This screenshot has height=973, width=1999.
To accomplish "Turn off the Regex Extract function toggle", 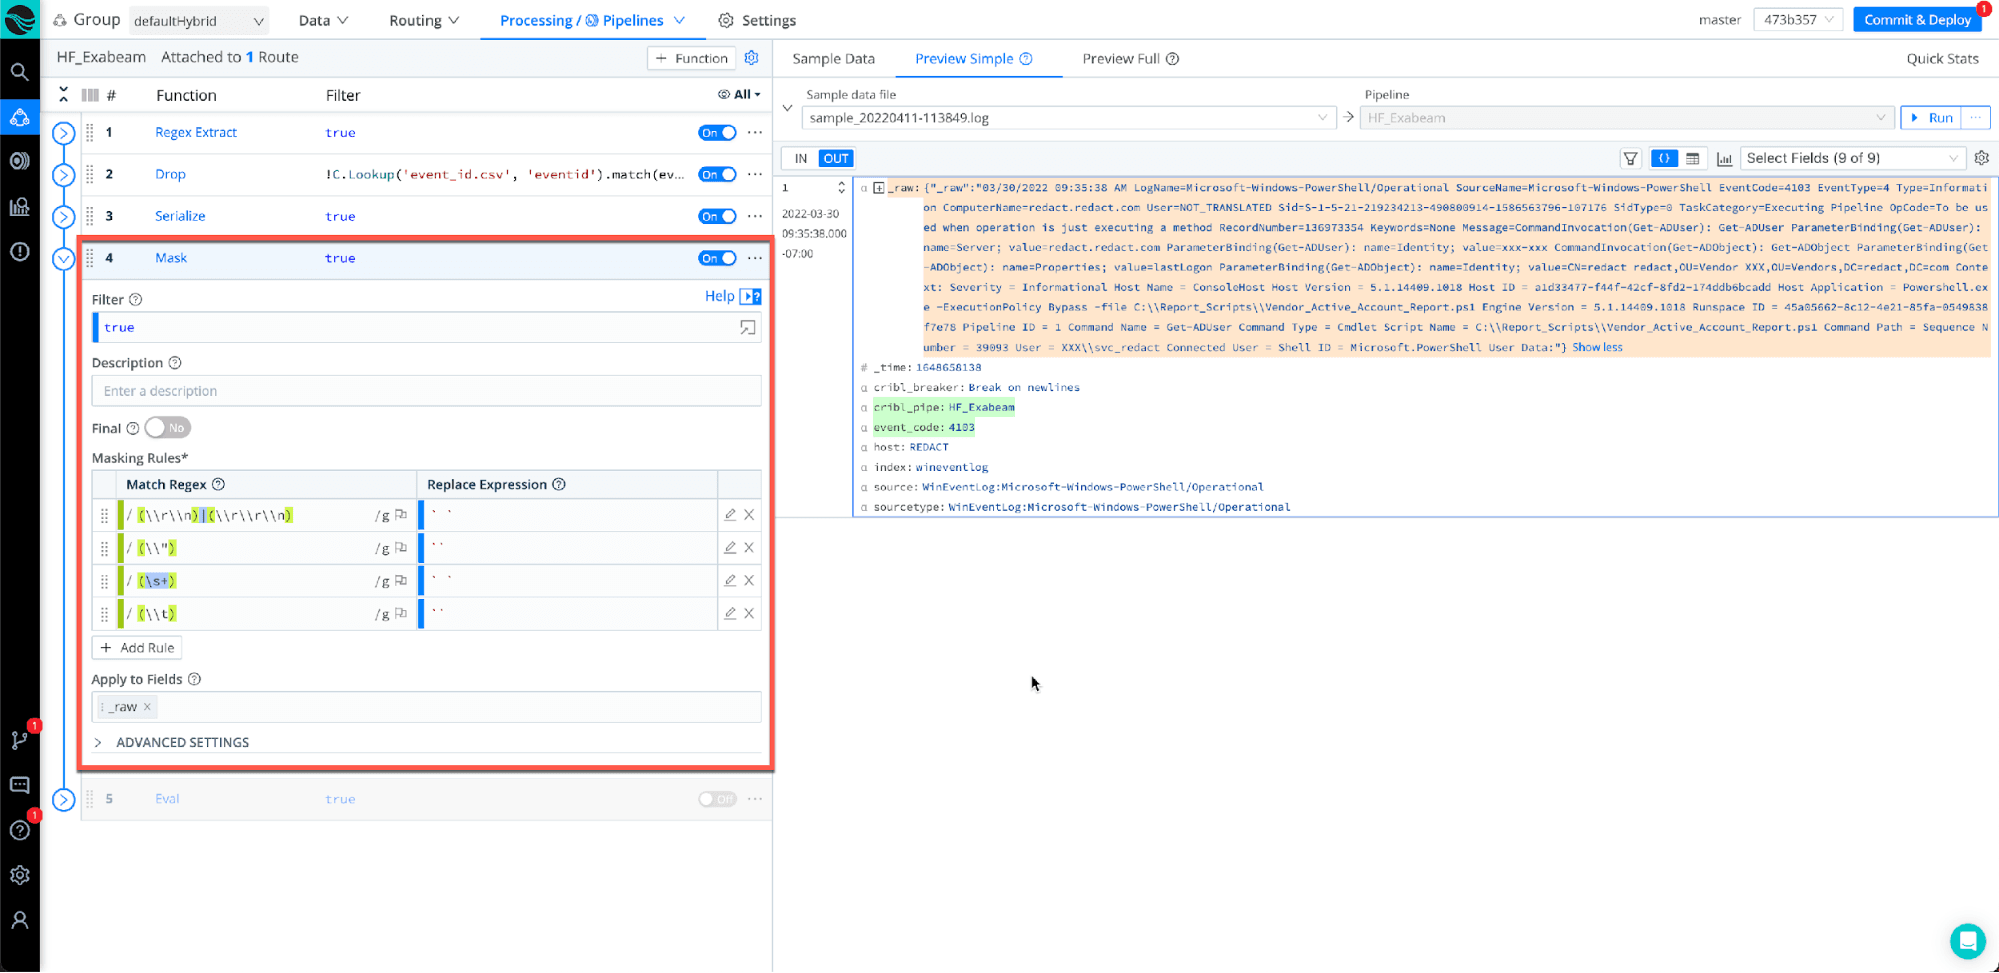I will (717, 133).
